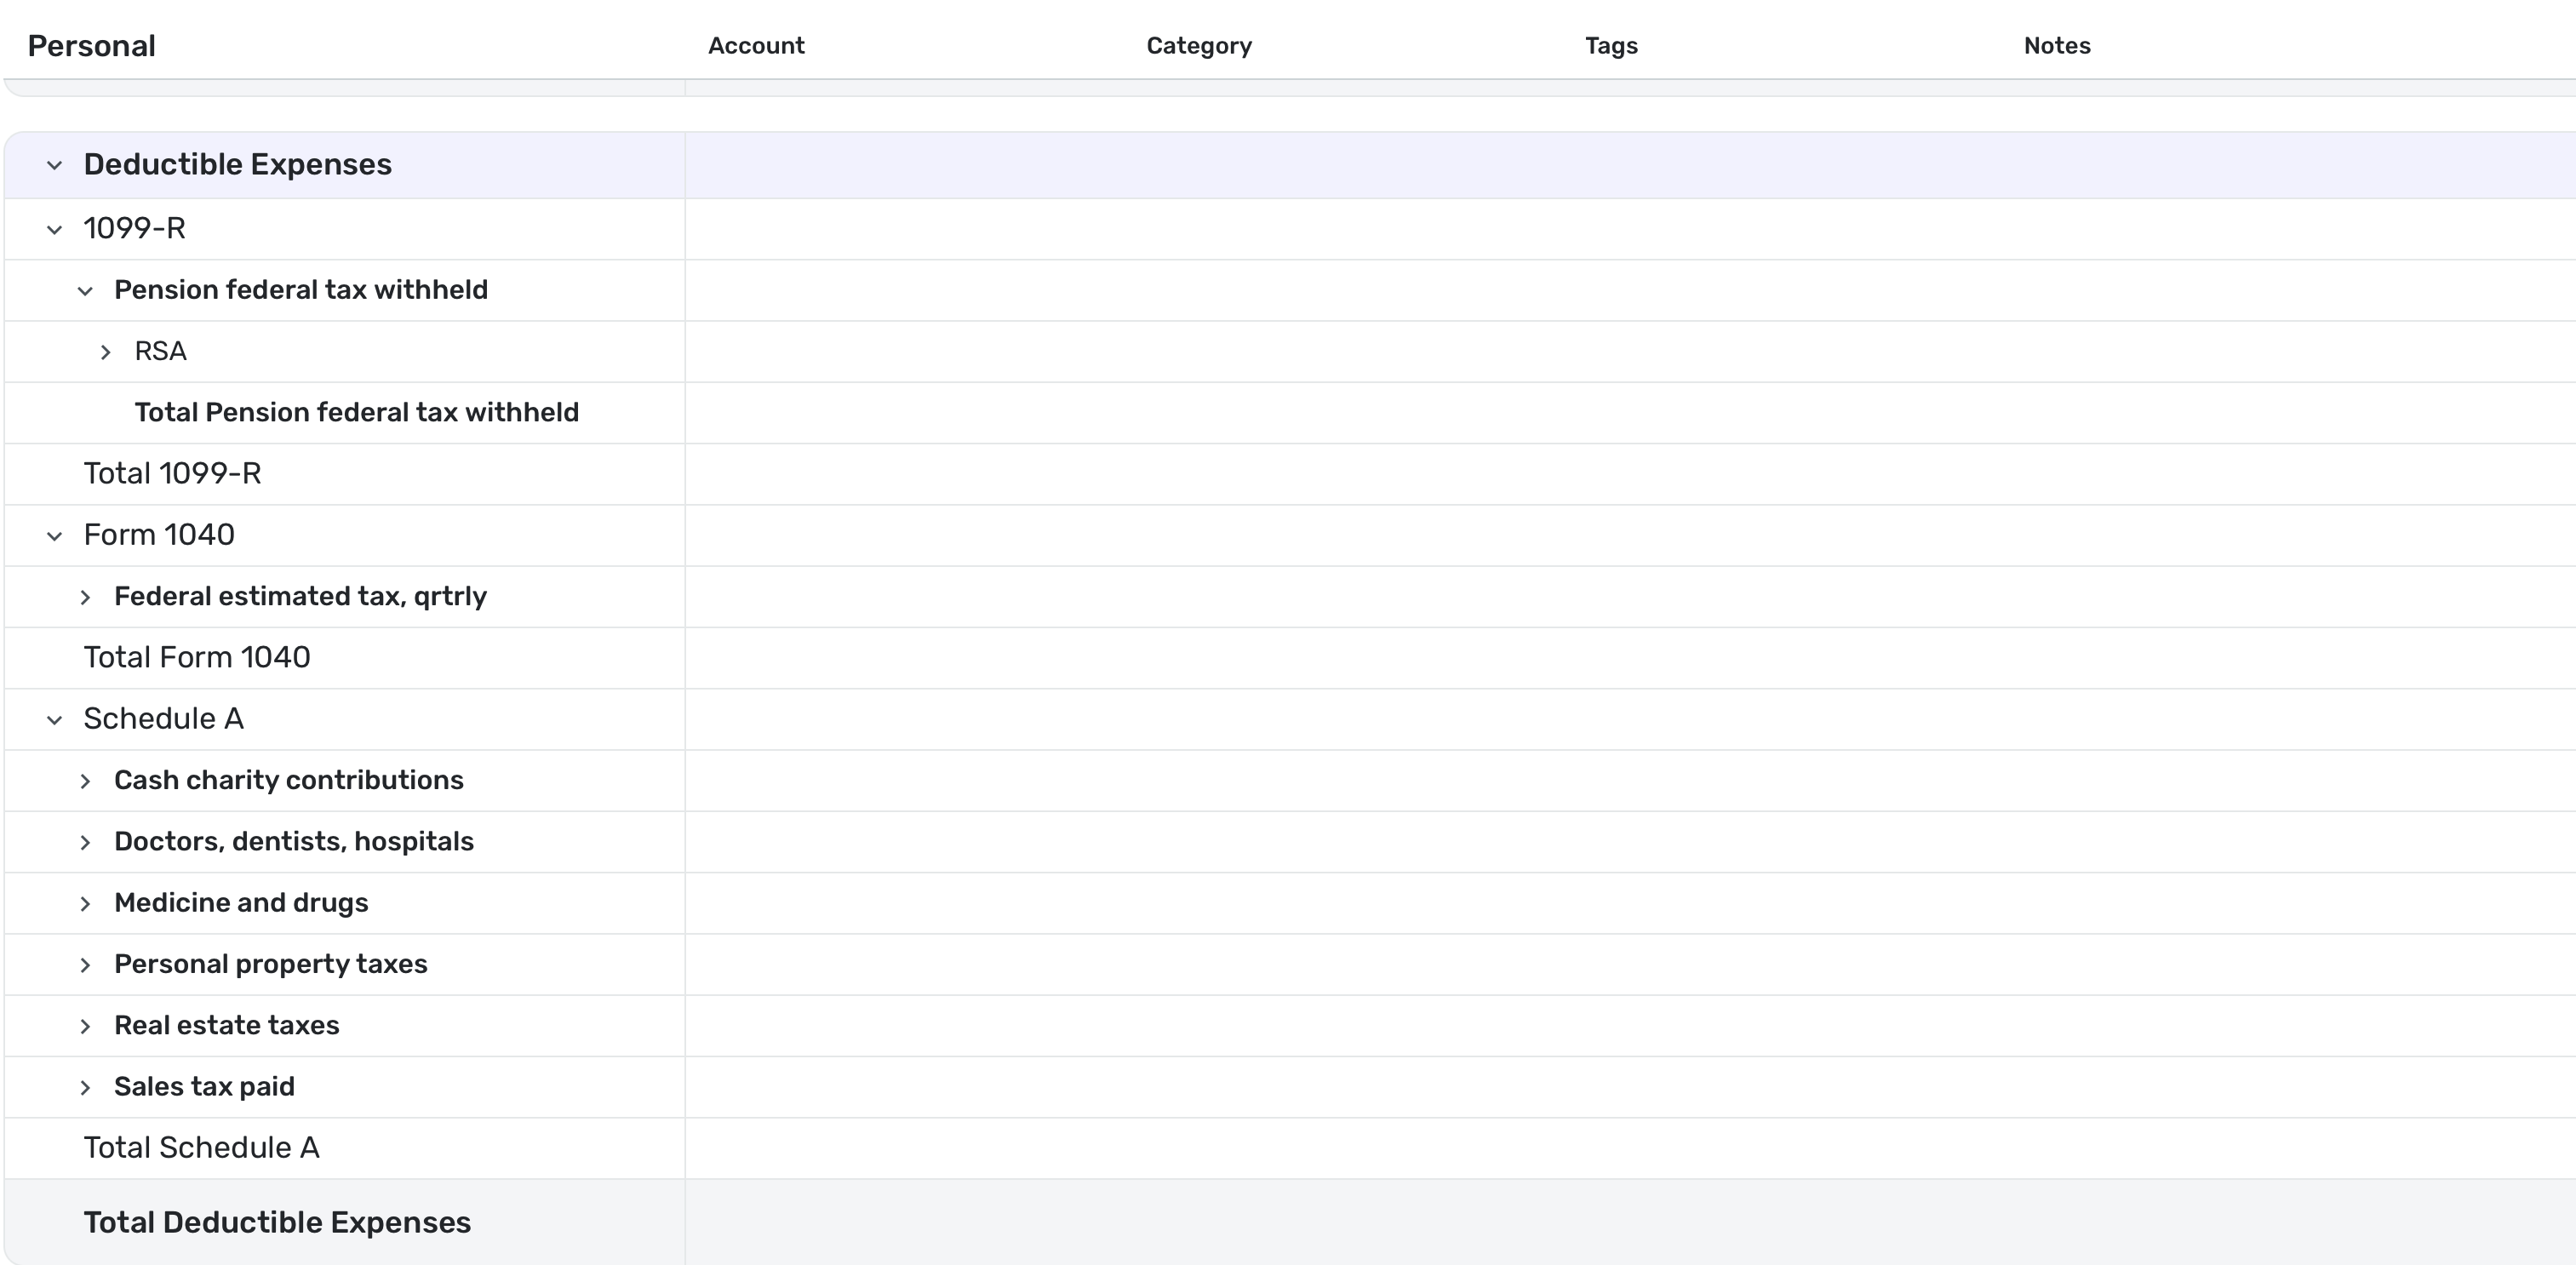Expand the Real estate taxes row
Image resolution: width=2576 pixels, height=1265 pixels.
[x=86, y=1026]
